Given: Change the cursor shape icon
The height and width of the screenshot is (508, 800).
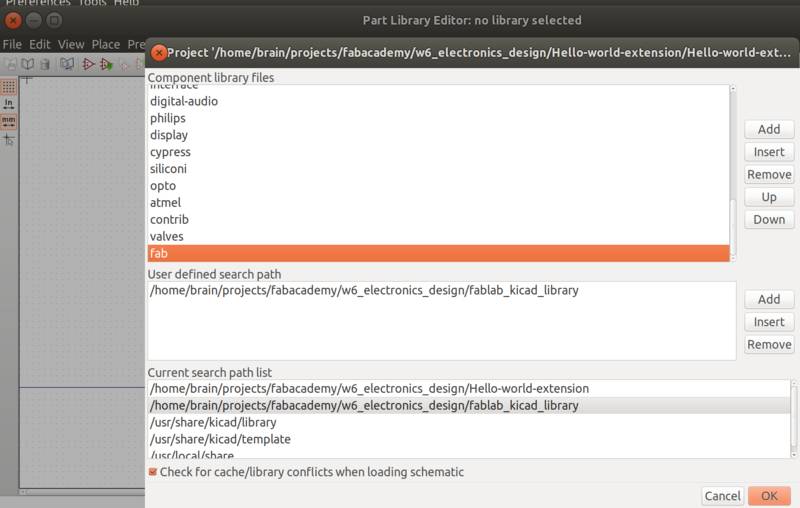Looking at the screenshot, I should tap(9, 139).
